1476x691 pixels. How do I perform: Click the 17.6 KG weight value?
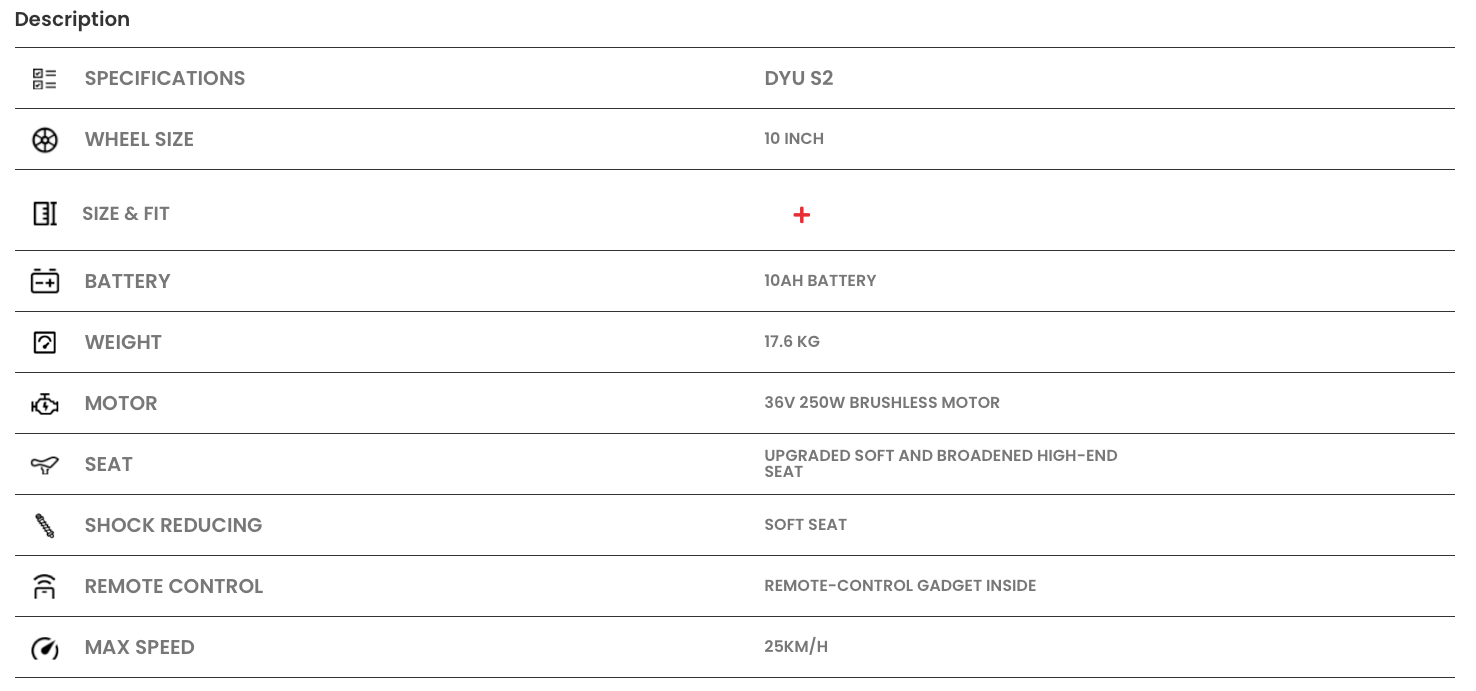(792, 342)
